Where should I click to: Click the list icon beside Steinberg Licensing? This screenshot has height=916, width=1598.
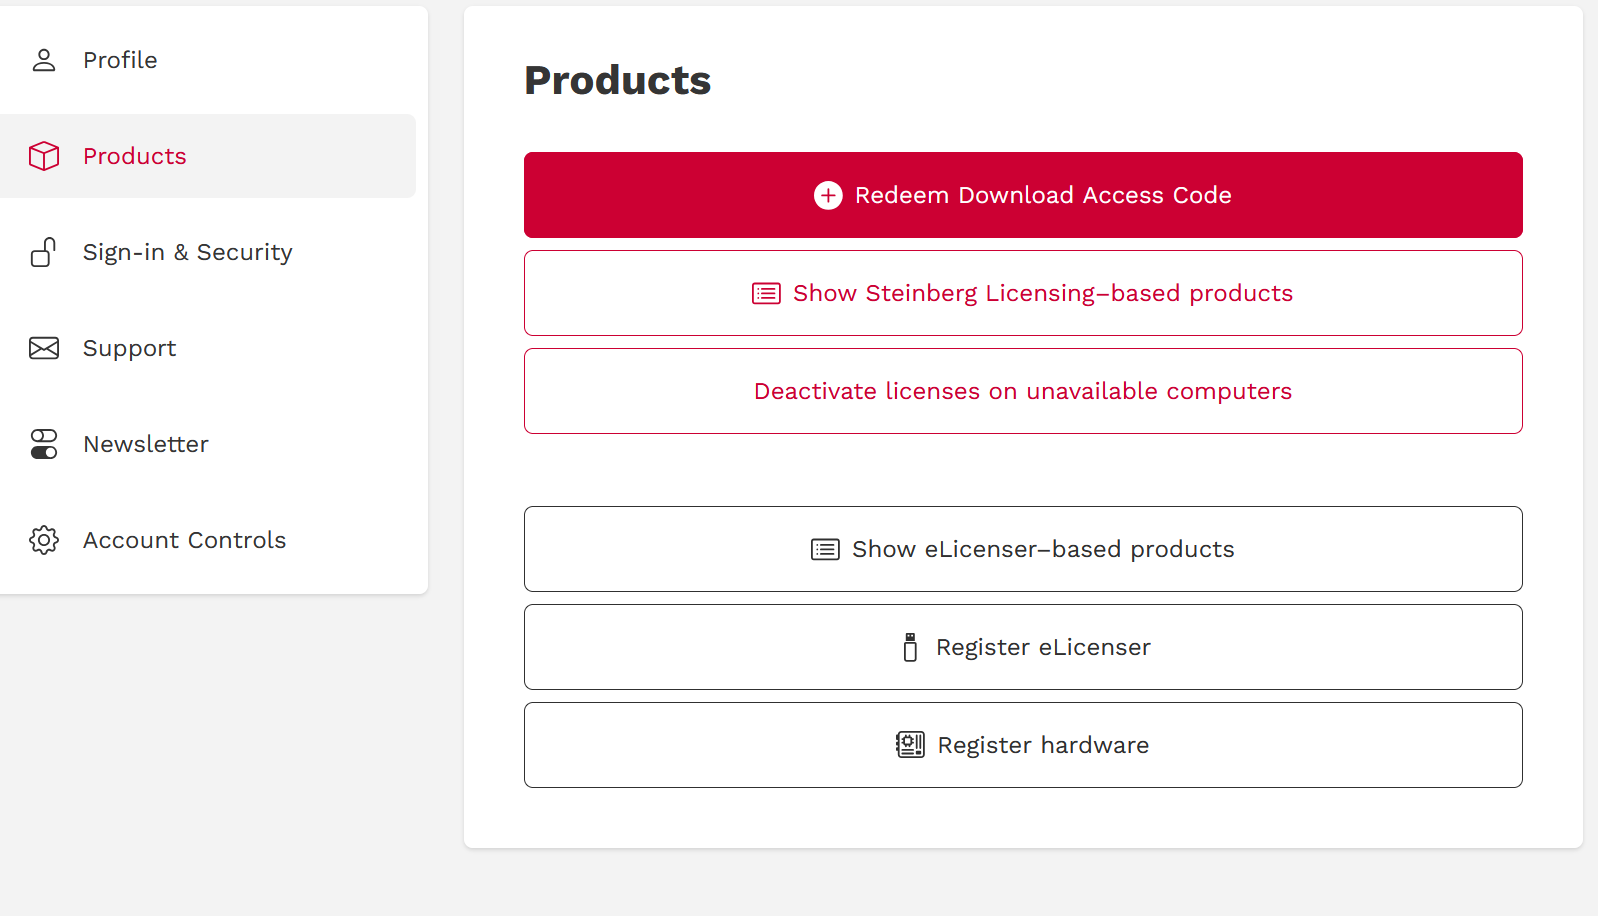(766, 293)
